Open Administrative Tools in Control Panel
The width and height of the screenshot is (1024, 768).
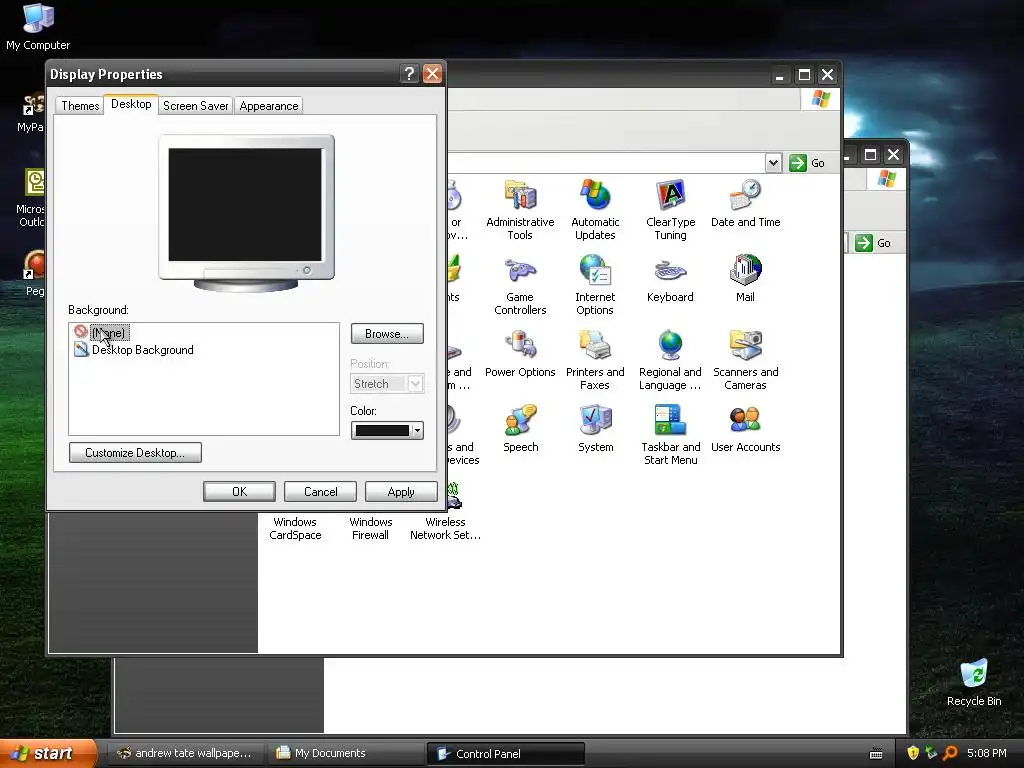pyautogui.click(x=520, y=209)
